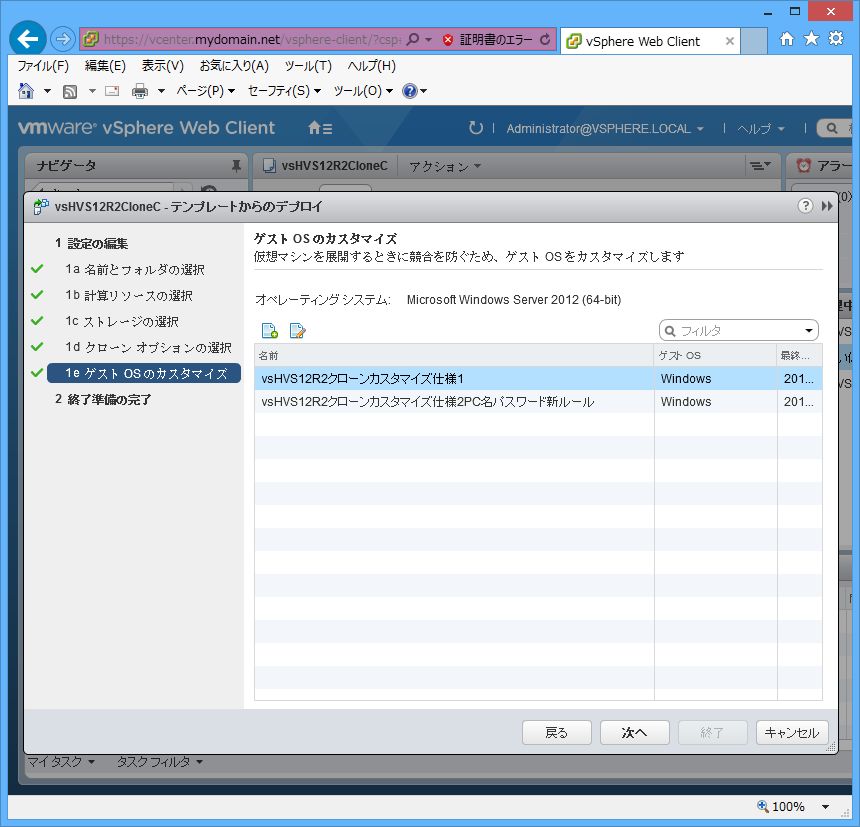860x827 pixels.
Task: Click the browser Forward arrow button
Action: click(63, 39)
